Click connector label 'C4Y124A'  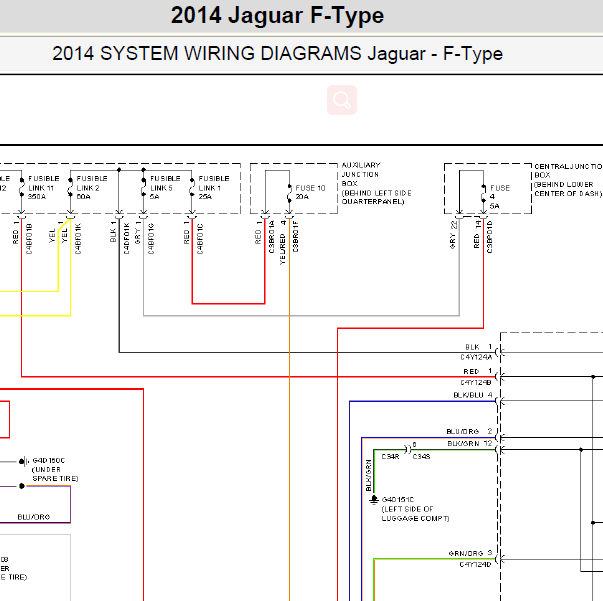[476, 358]
